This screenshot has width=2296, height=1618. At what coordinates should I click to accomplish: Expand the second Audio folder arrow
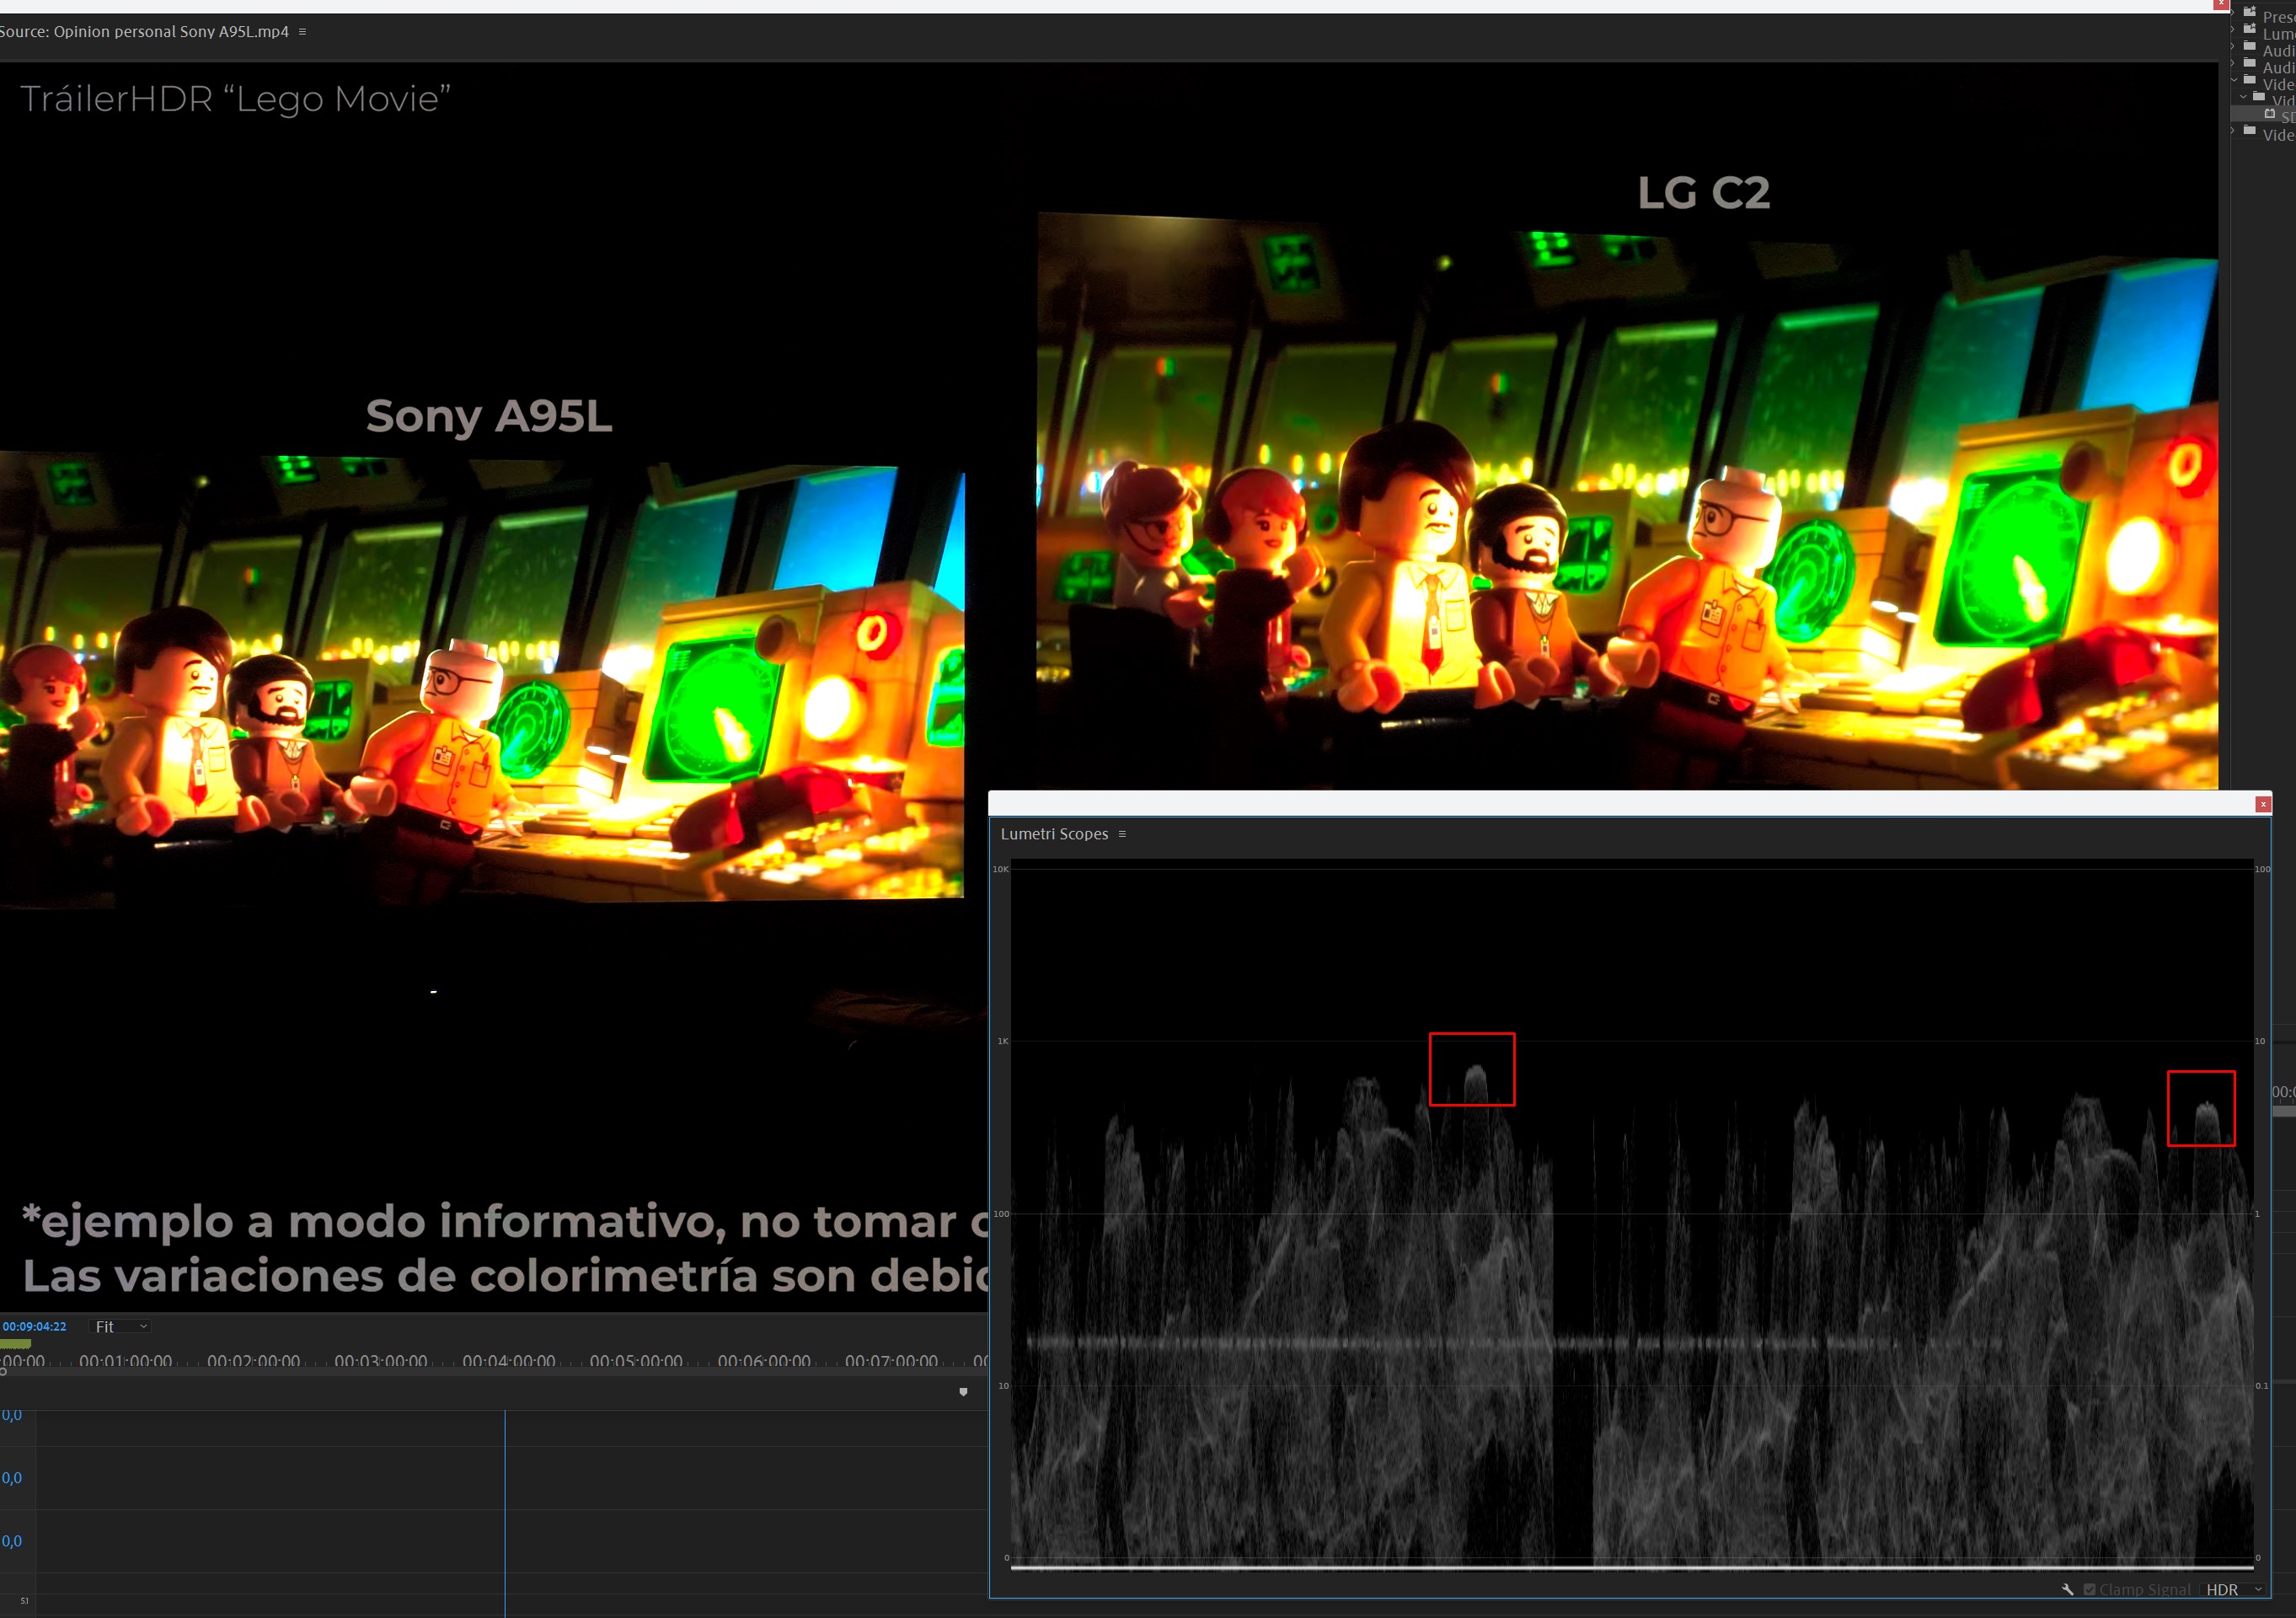coord(2232,64)
